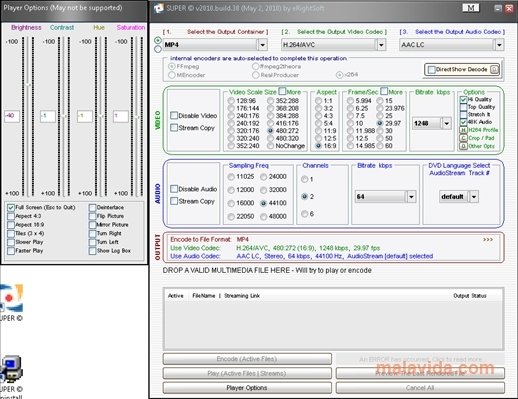Select 4:3 aspect ratio
Screen dimensions: 518x399
click(319, 116)
